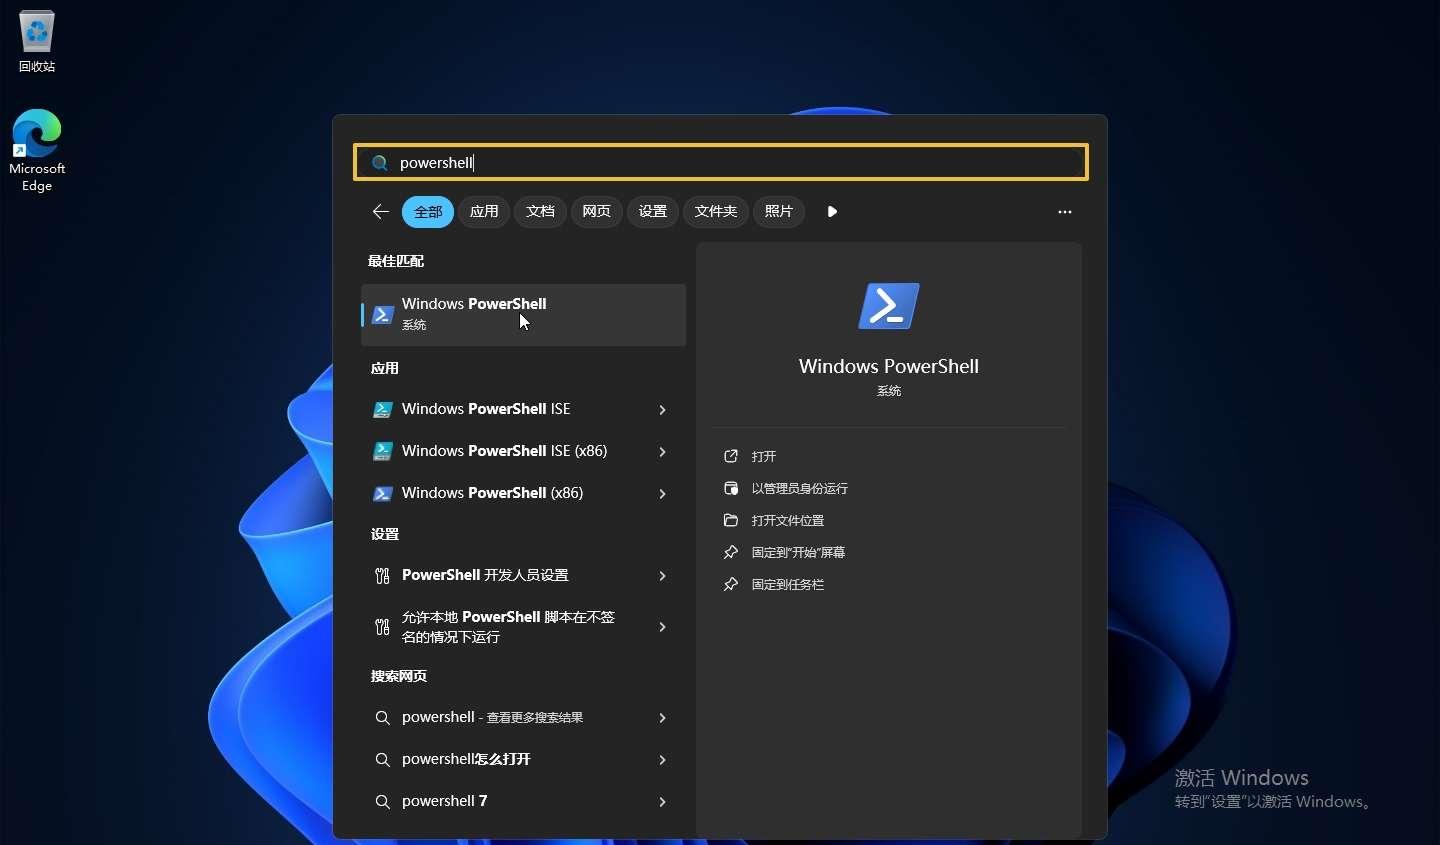This screenshot has height=845, width=1440.
Task: Select powershell 7 web suggestion text
Action: [445, 801]
